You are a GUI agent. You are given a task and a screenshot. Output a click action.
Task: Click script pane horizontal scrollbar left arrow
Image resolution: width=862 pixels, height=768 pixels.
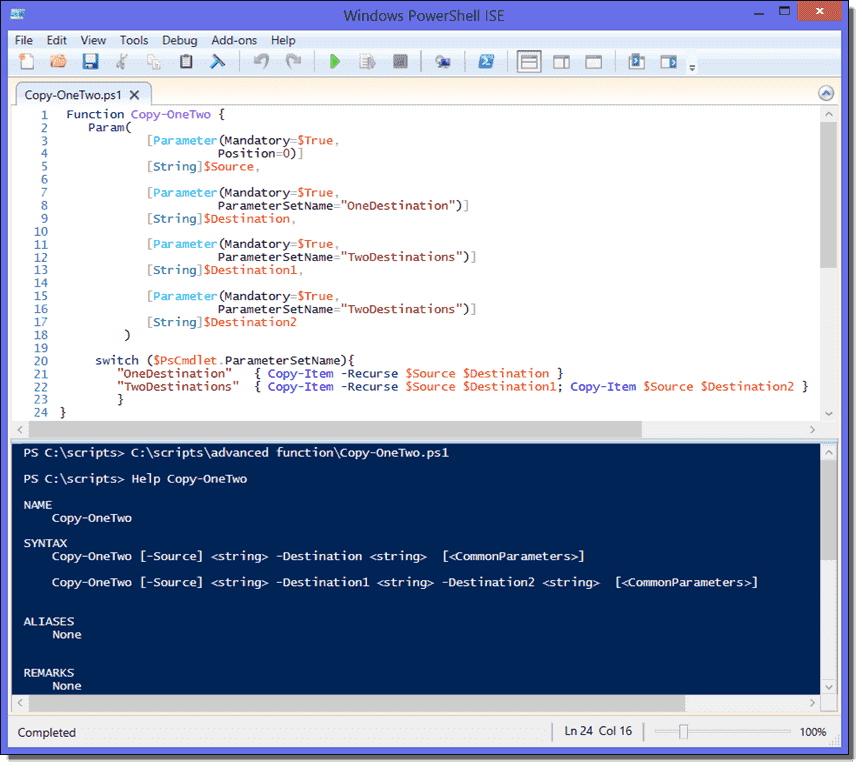(20, 429)
